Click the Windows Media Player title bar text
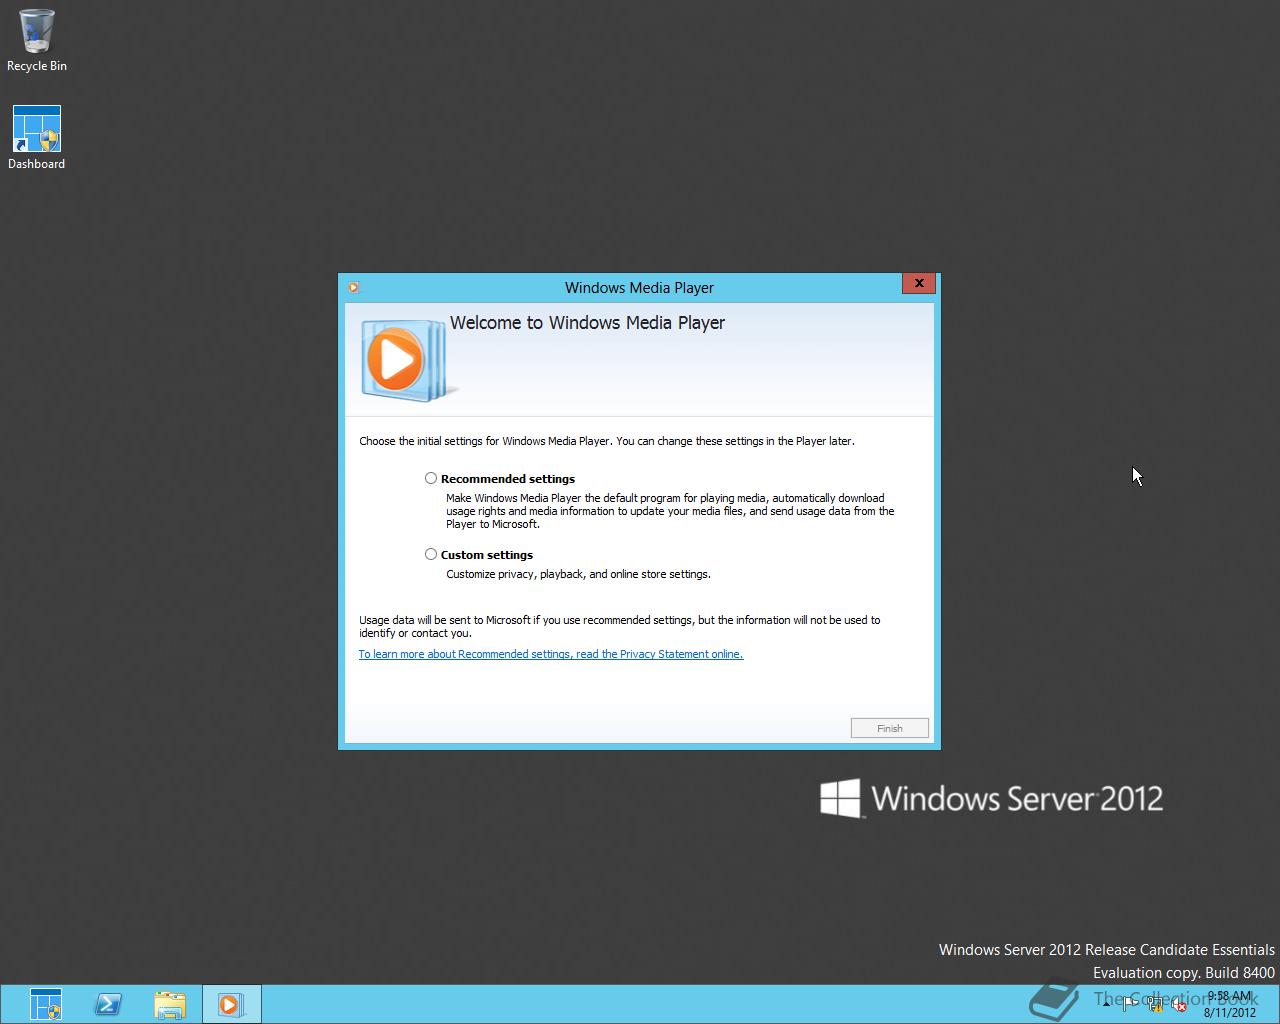The width and height of the screenshot is (1280, 1024). point(639,288)
